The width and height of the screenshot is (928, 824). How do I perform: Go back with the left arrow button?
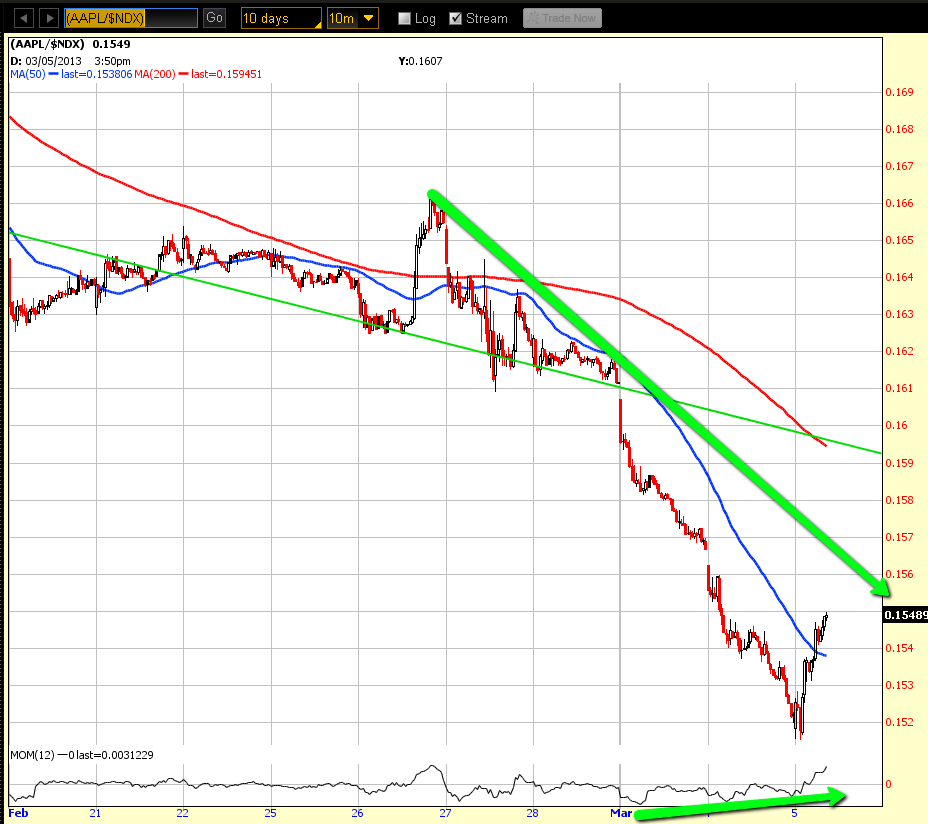click(24, 18)
